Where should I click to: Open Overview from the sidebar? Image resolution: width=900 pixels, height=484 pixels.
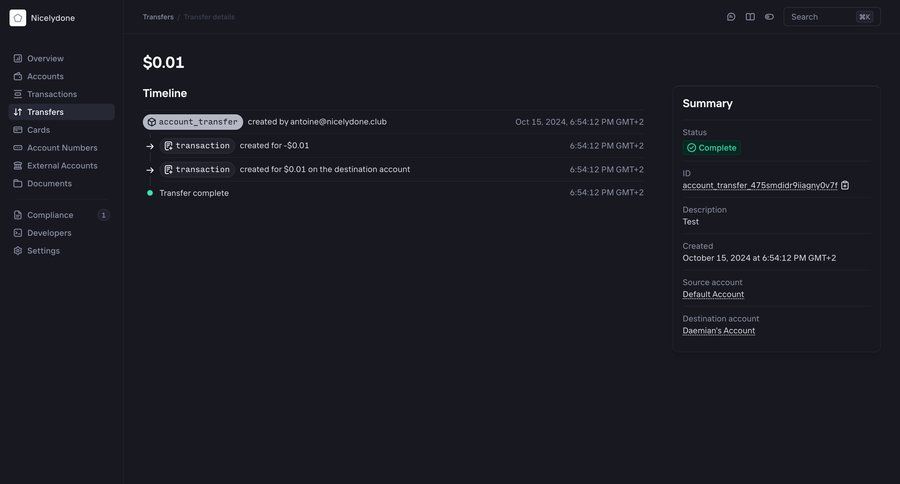(61, 59)
